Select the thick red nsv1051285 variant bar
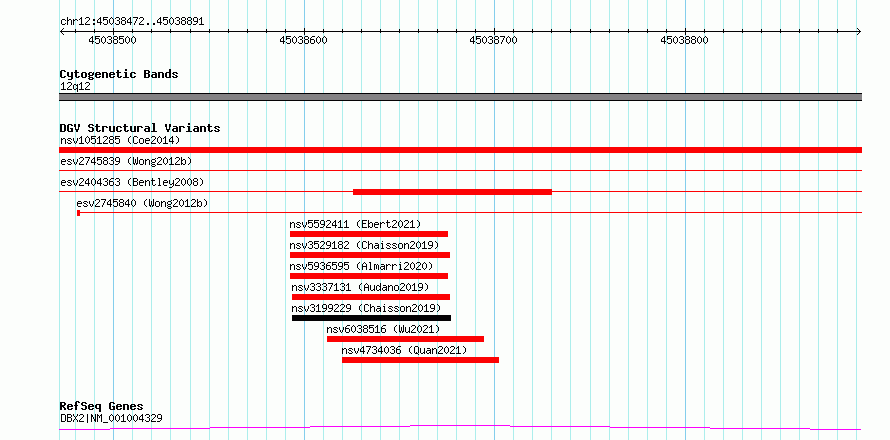 point(460,150)
